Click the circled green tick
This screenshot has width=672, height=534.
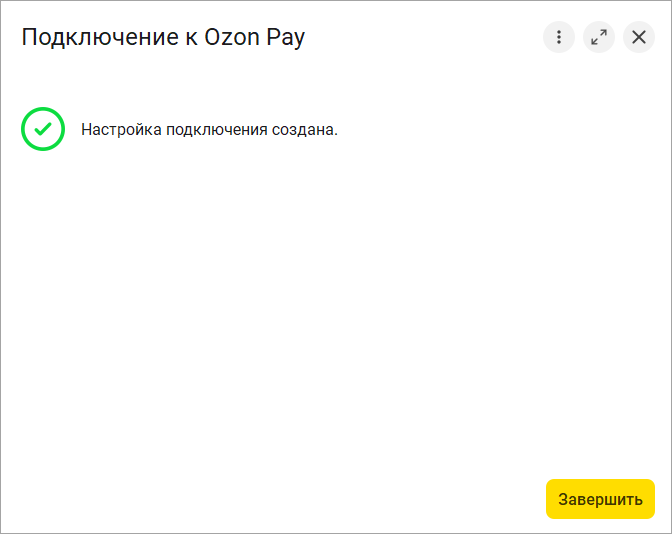[43, 129]
